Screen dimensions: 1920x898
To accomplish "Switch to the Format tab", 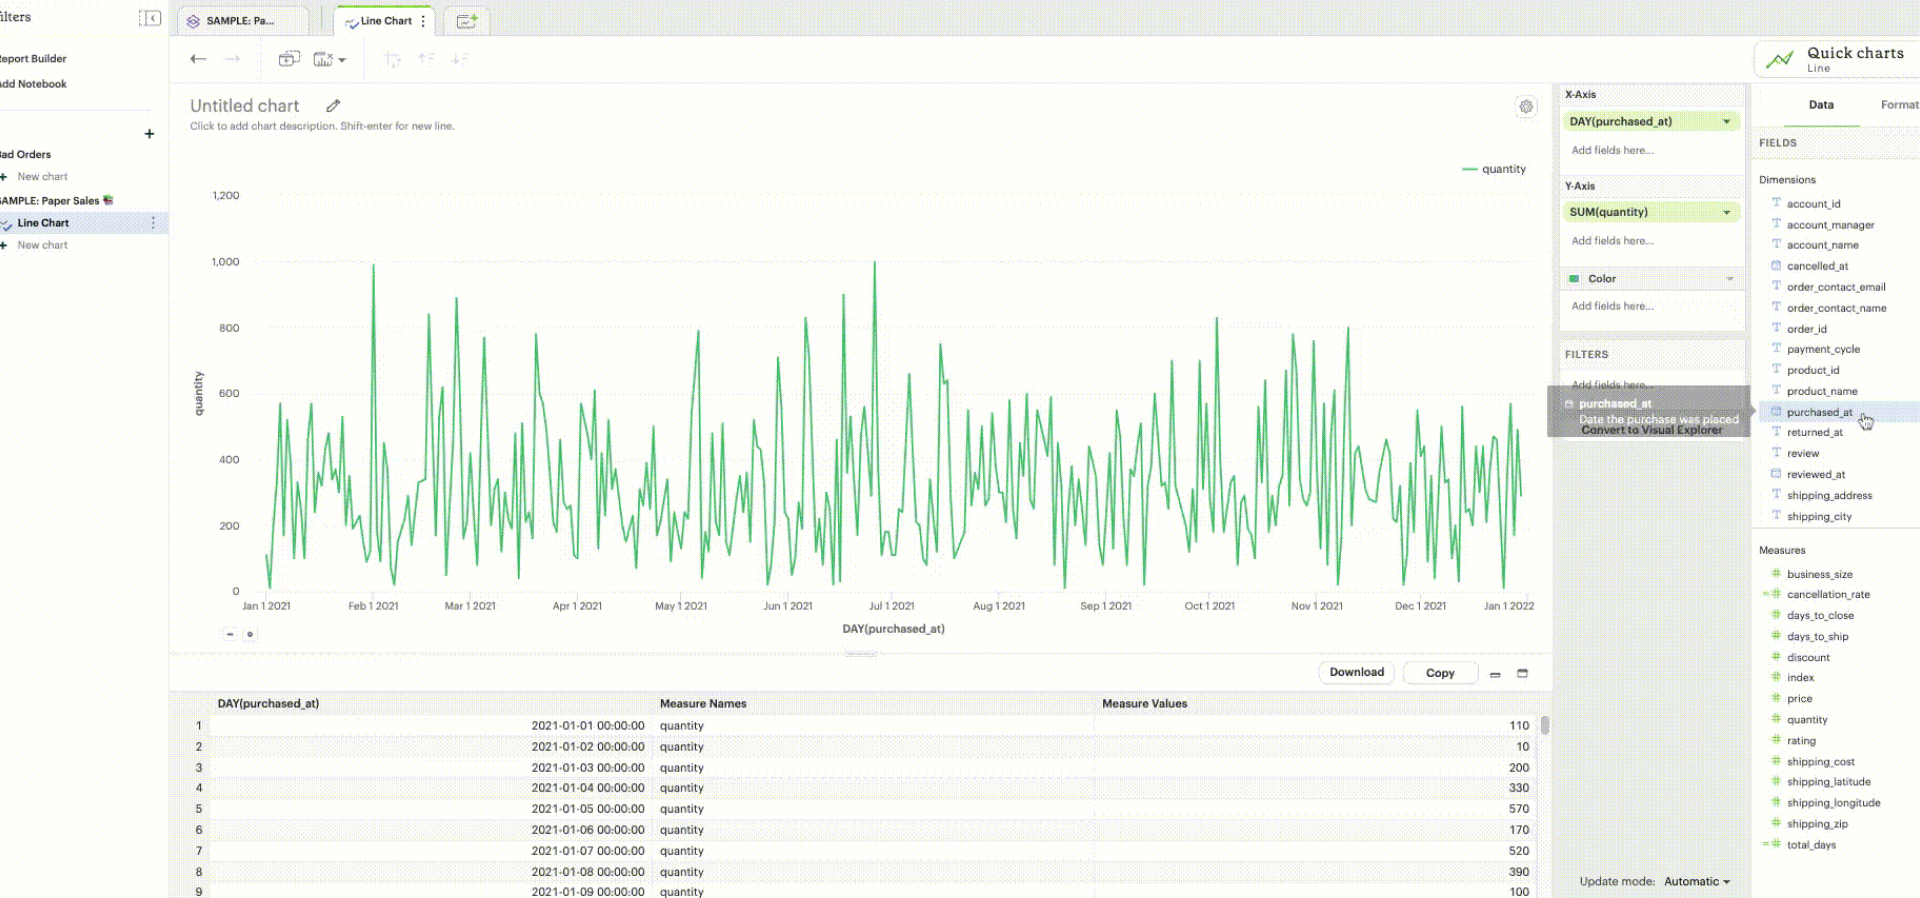I will (x=1898, y=105).
